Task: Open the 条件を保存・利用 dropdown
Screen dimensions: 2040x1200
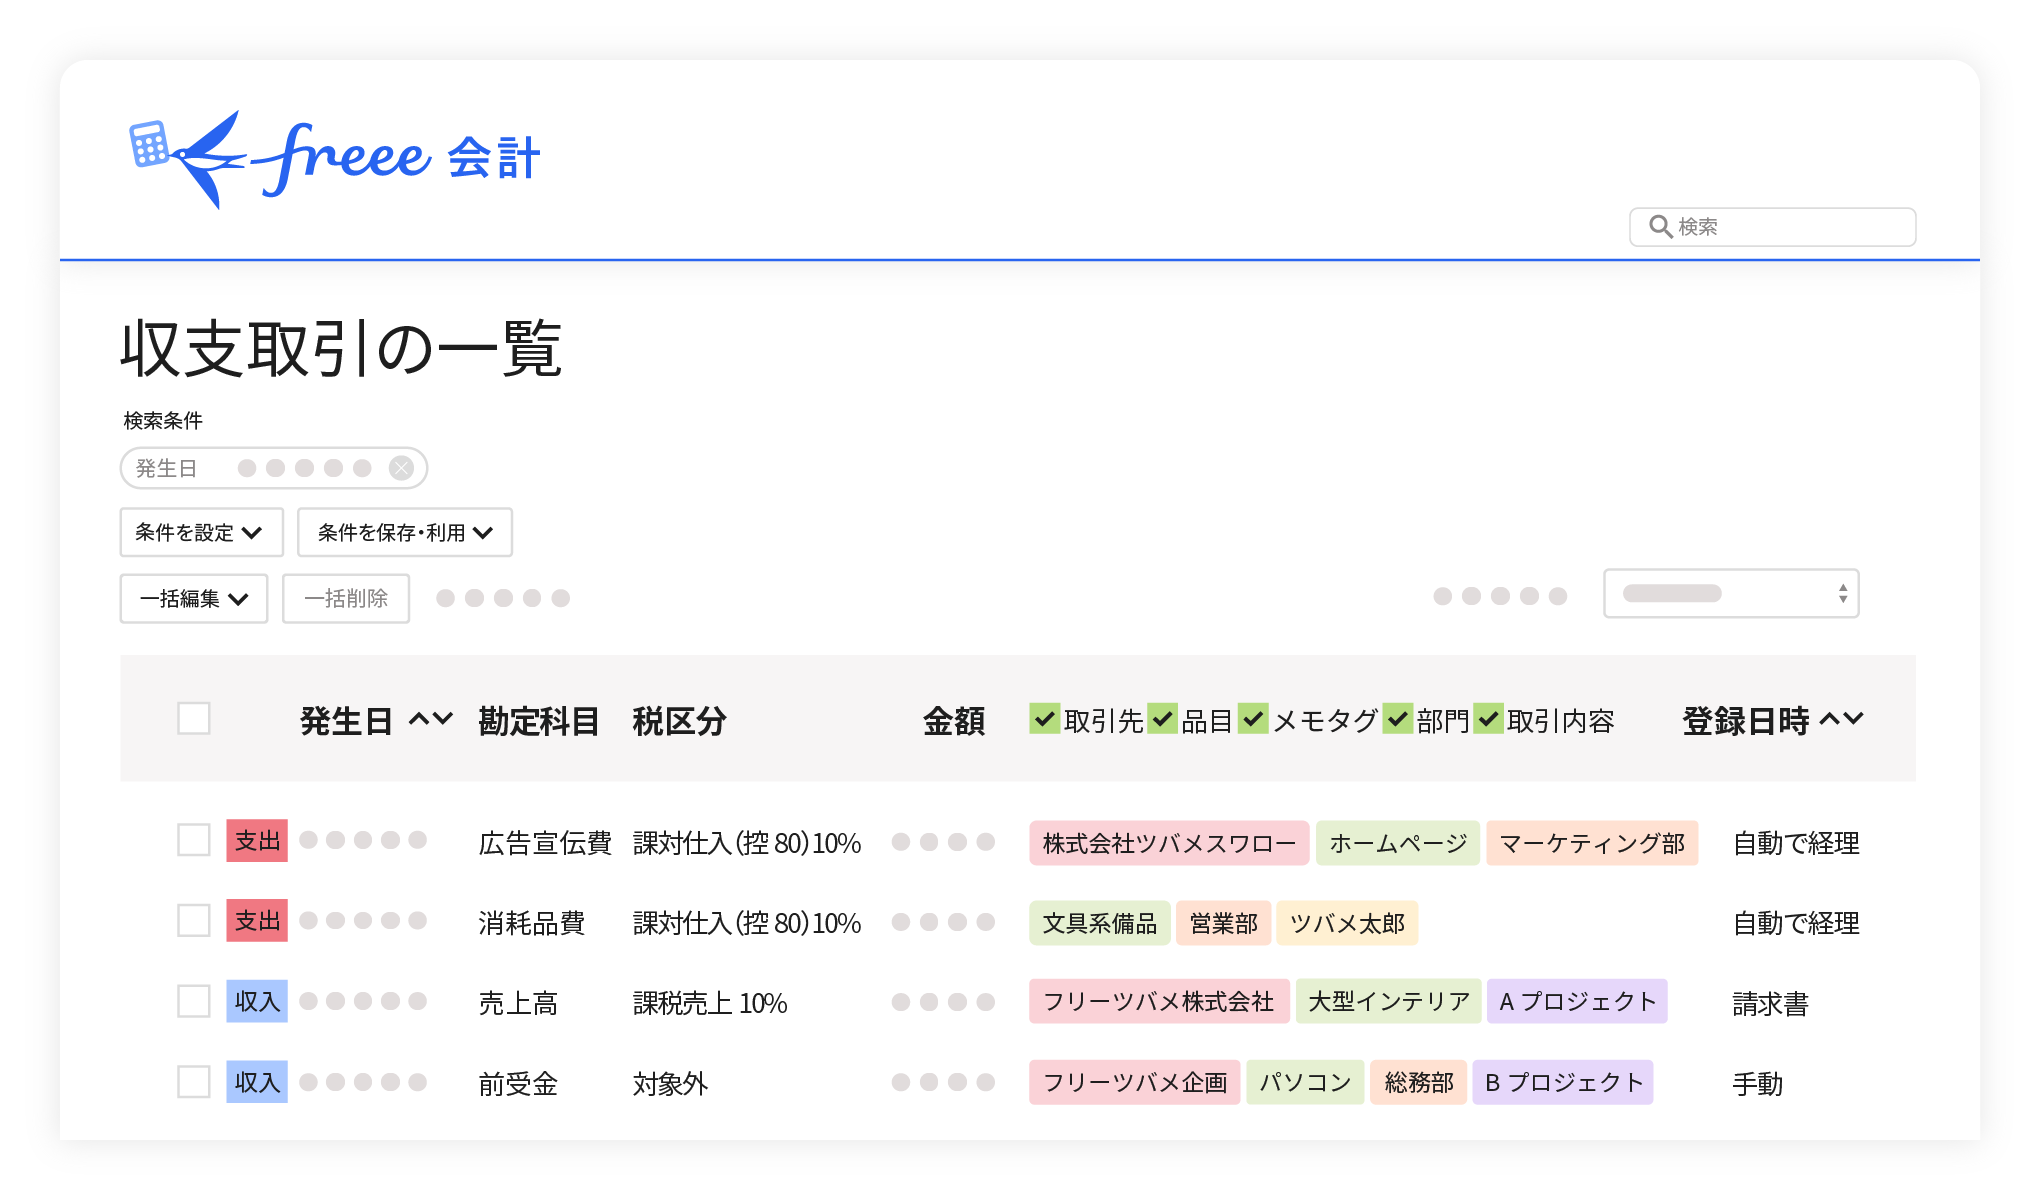Action: coord(405,532)
